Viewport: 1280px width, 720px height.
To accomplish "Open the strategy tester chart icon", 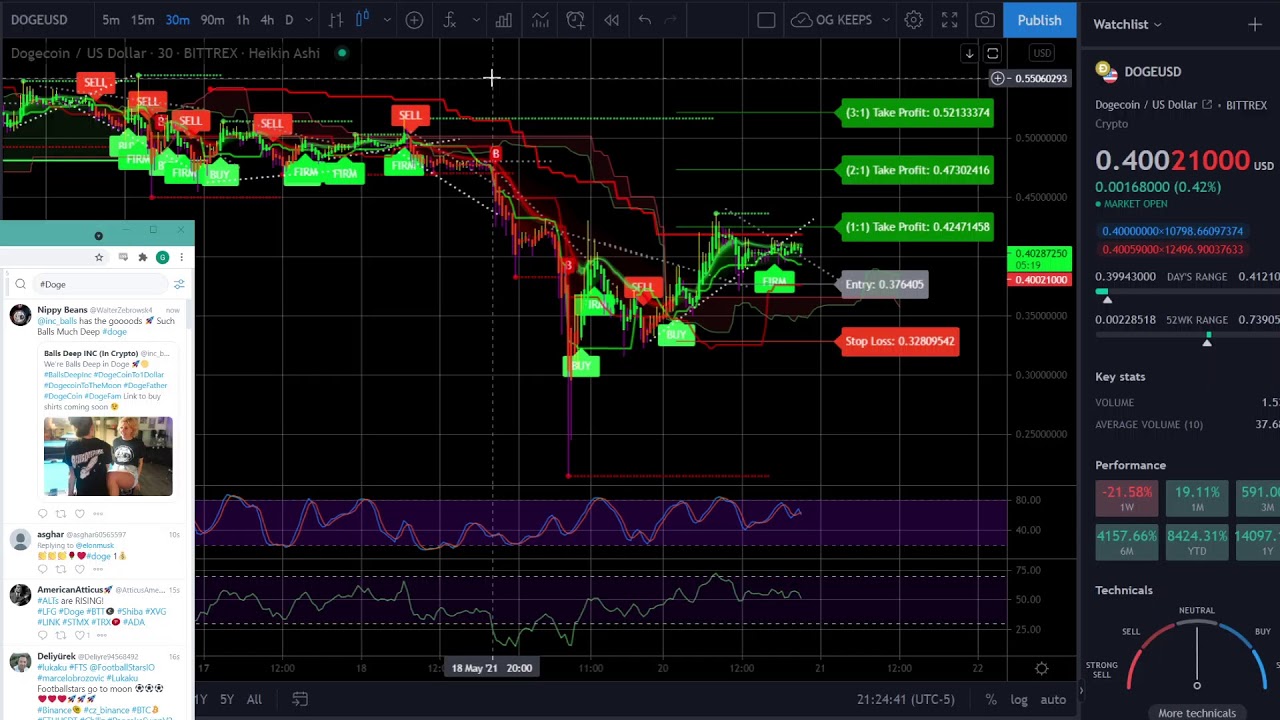I will coord(540,20).
